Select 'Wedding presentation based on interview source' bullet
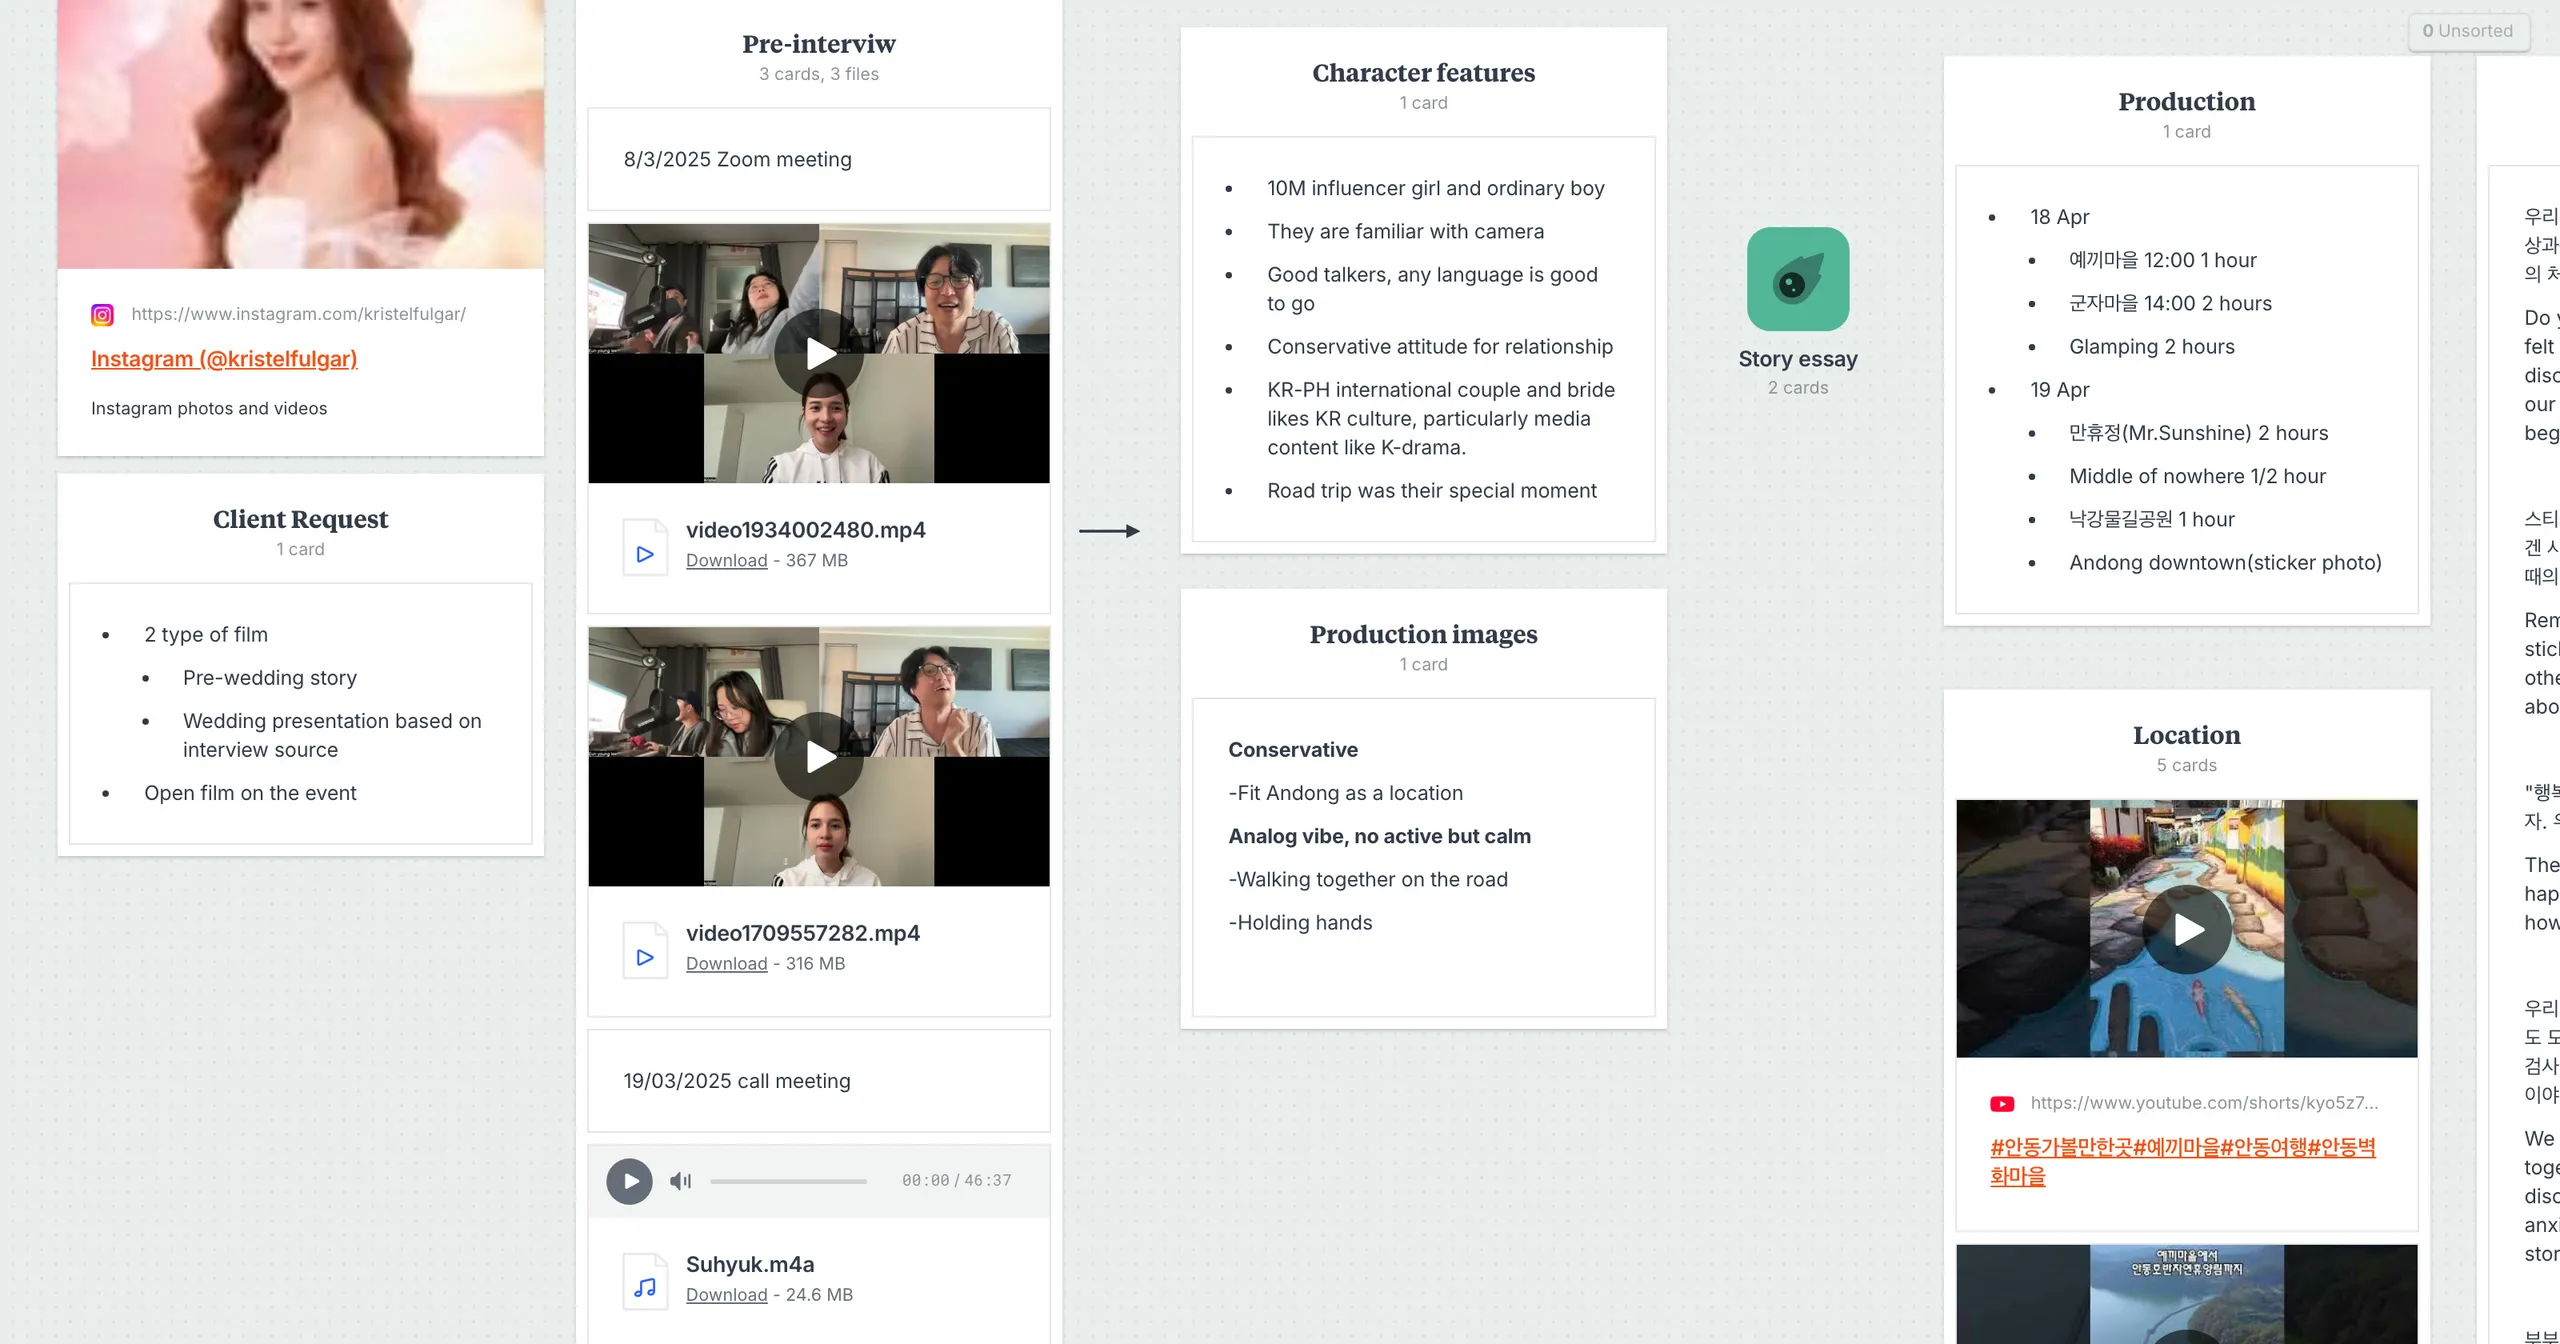Image resolution: width=2560 pixels, height=1344 pixels. [x=332, y=735]
